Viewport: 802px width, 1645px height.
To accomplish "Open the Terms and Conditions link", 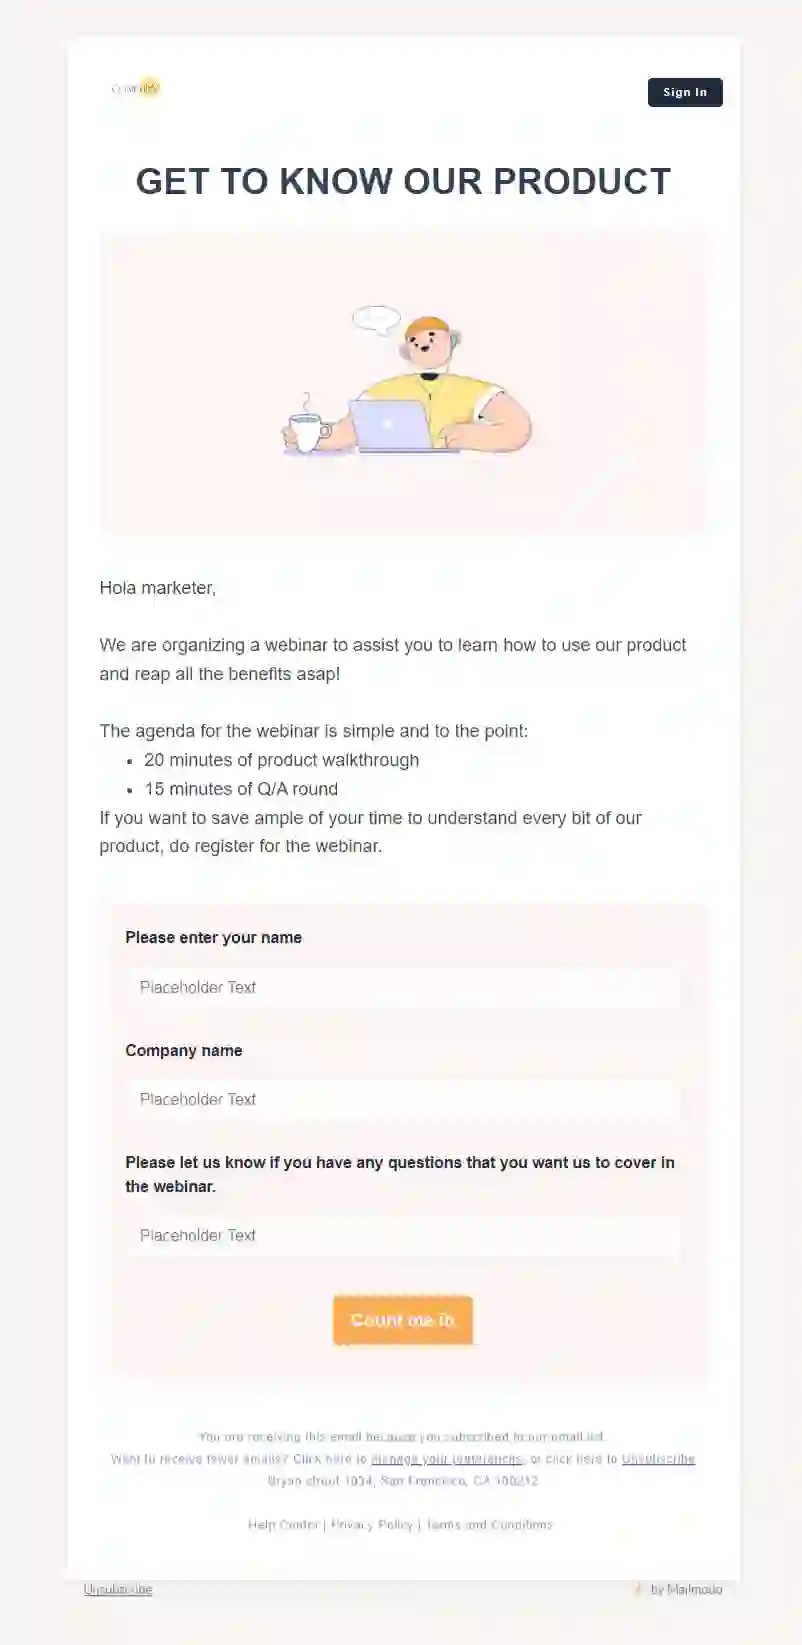I will [489, 1524].
